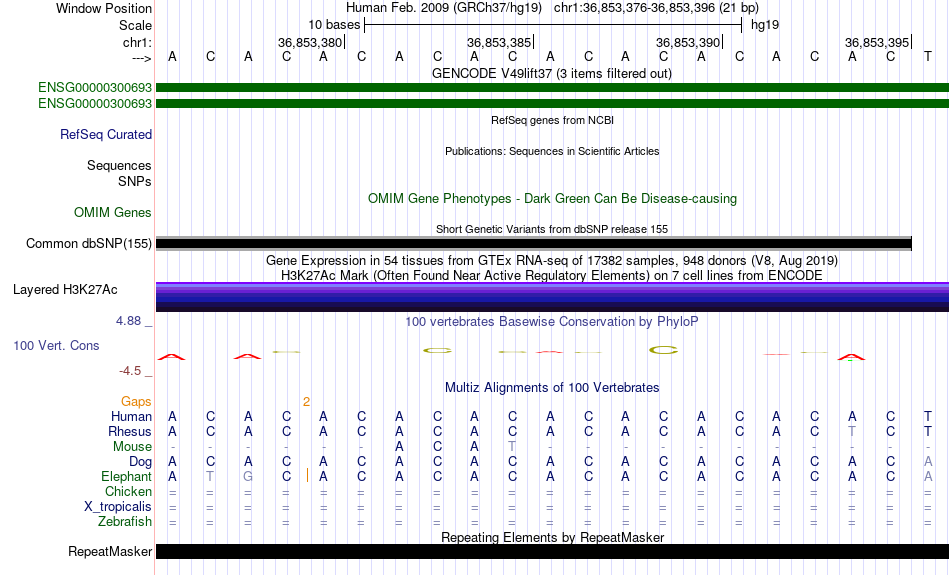Click the SNPs track label
The image size is (950, 575).
[135, 181]
